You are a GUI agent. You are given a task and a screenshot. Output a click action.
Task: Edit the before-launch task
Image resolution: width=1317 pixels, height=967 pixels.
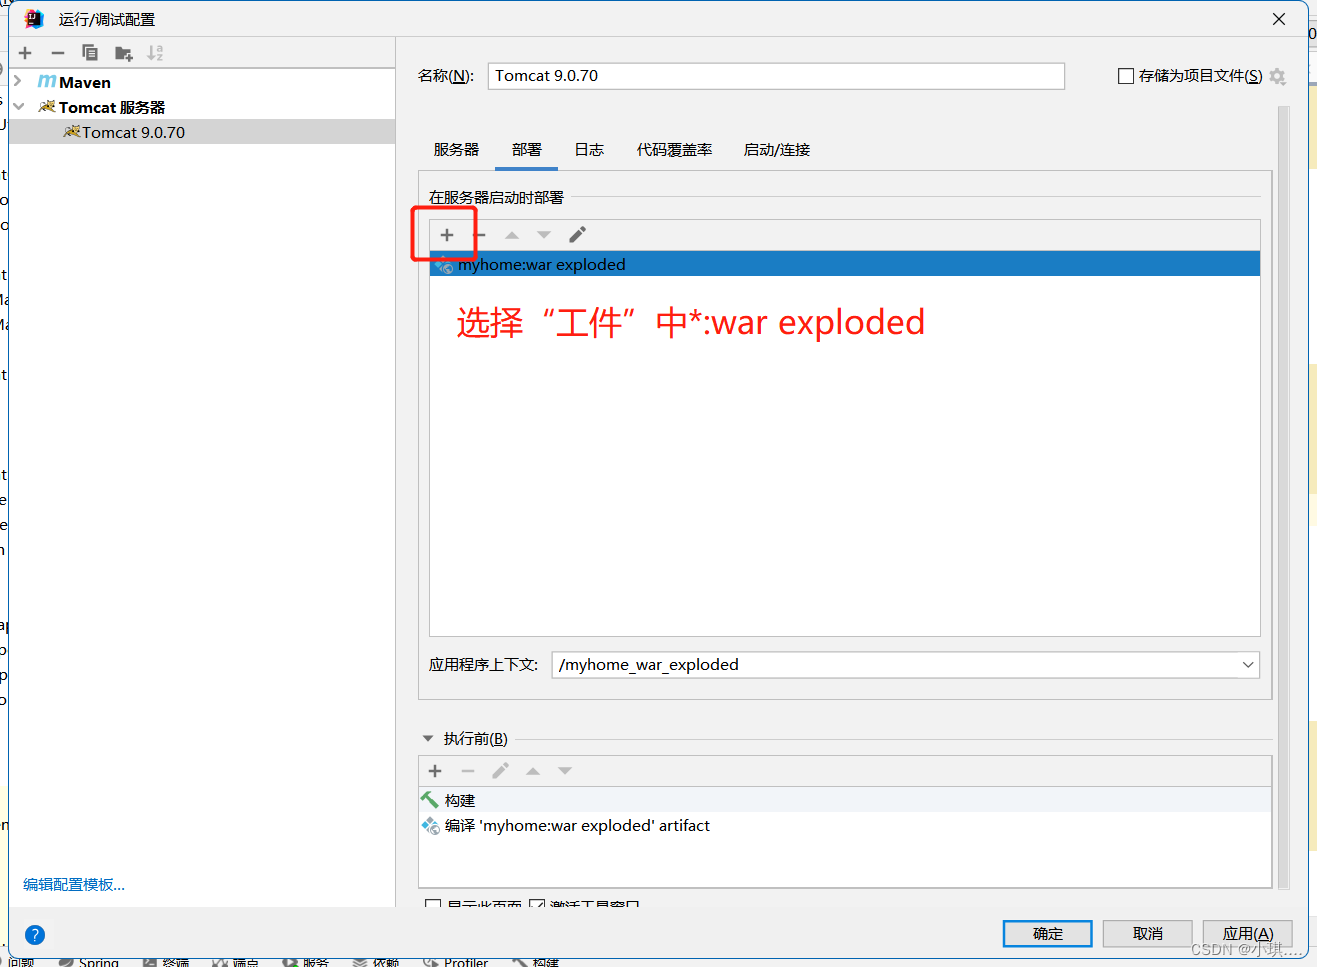point(500,771)
